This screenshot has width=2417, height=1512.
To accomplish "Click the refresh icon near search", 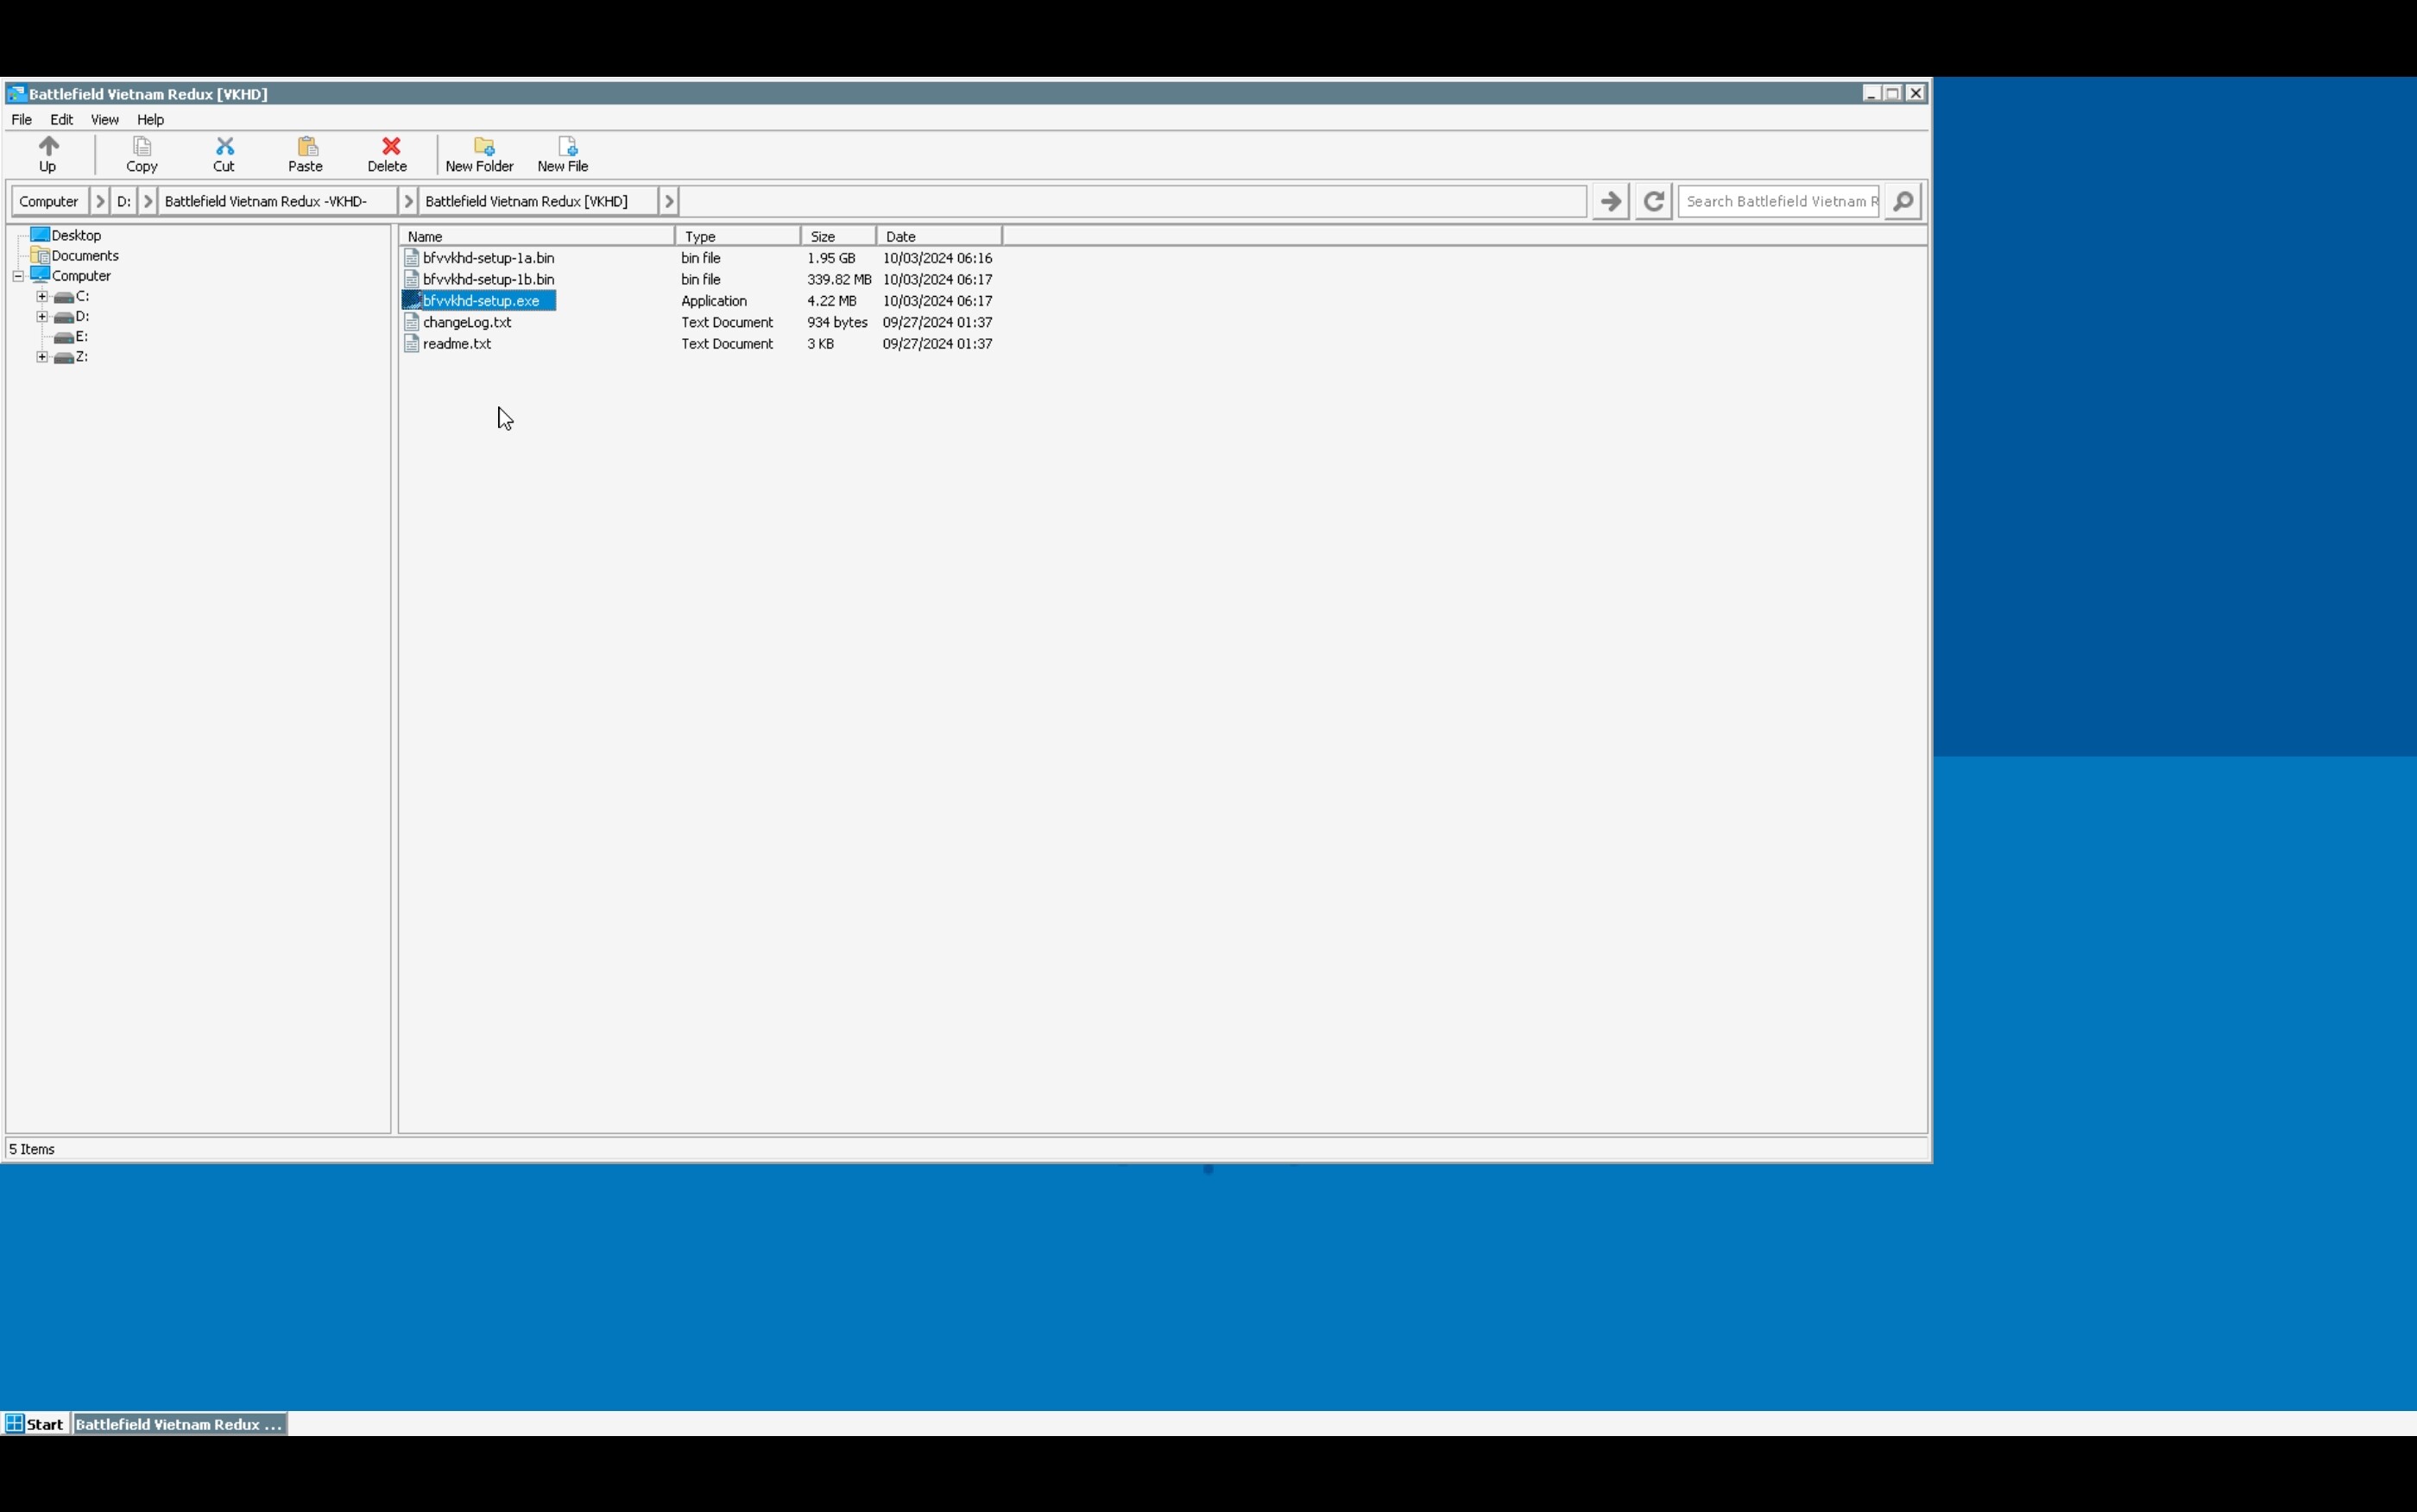I will click(x=1653, y=201).
